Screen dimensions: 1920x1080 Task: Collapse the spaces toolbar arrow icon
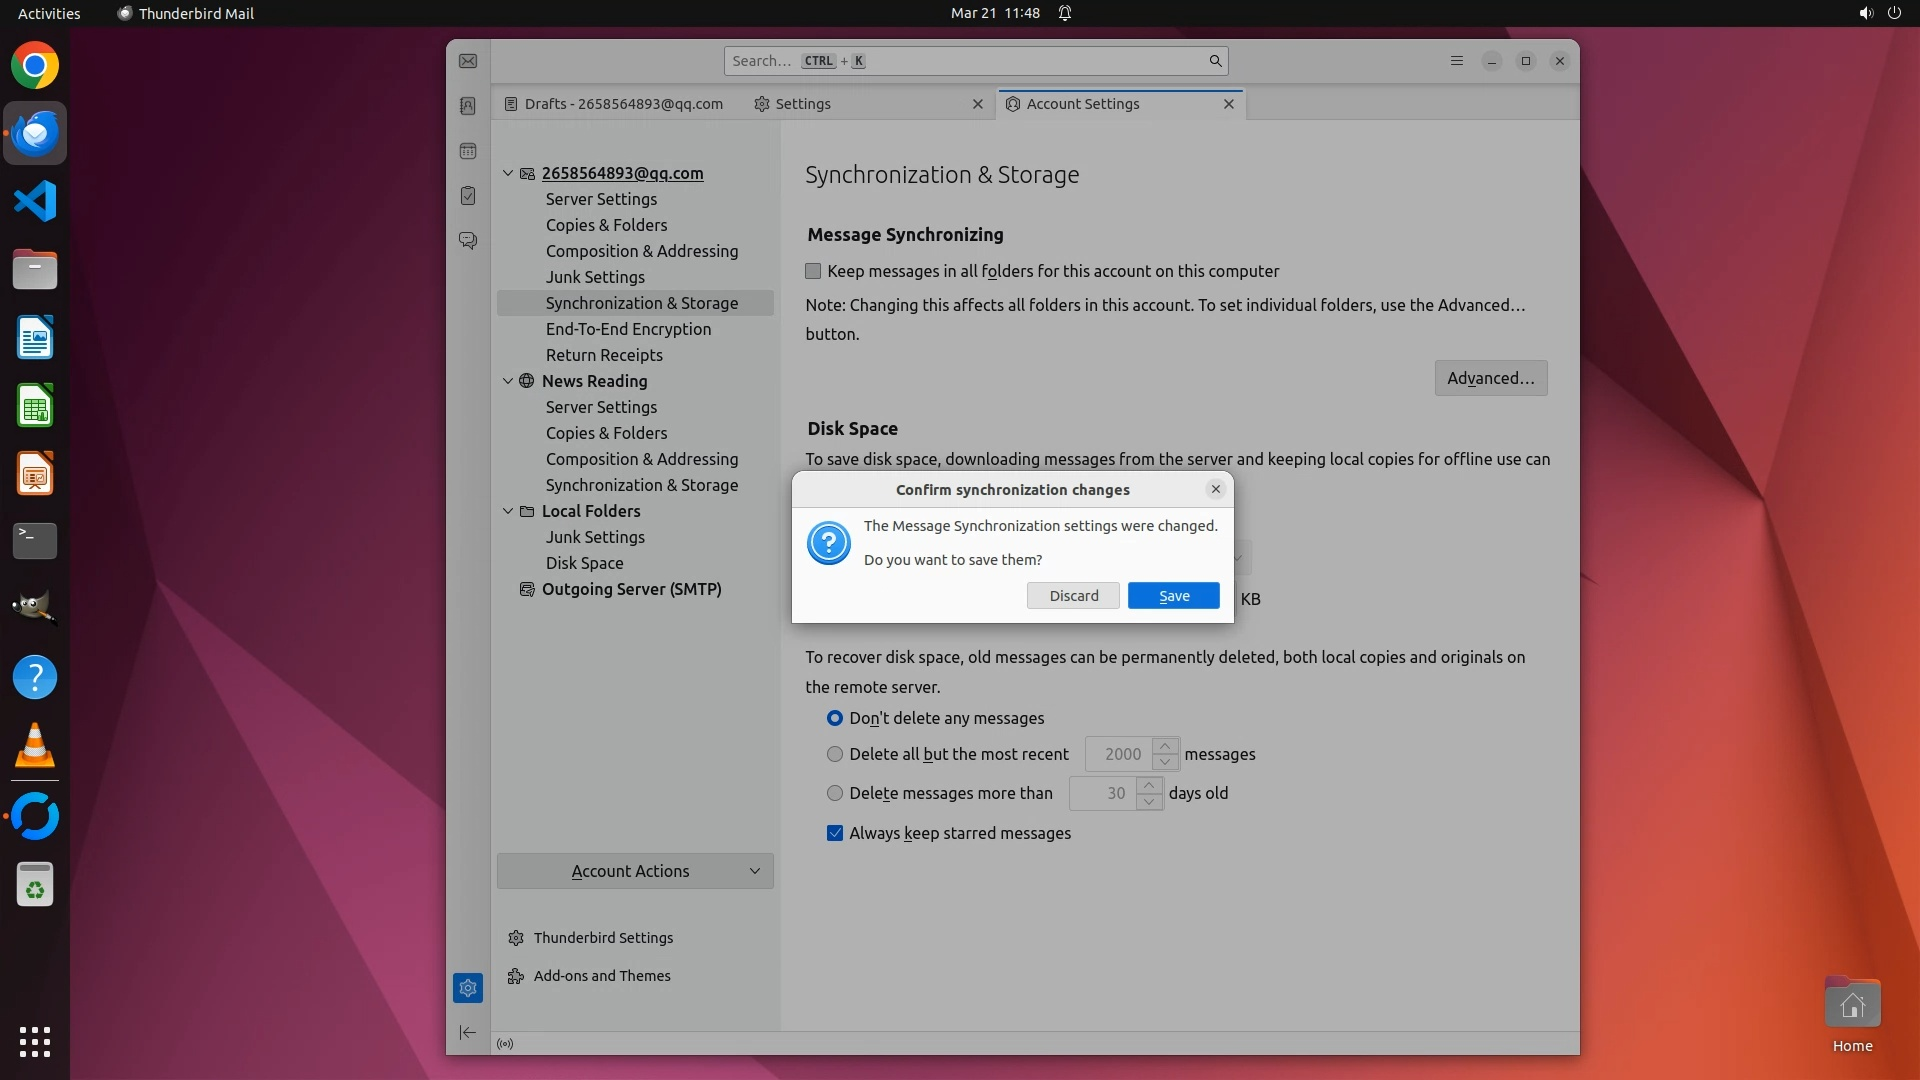click(468, 1032)
